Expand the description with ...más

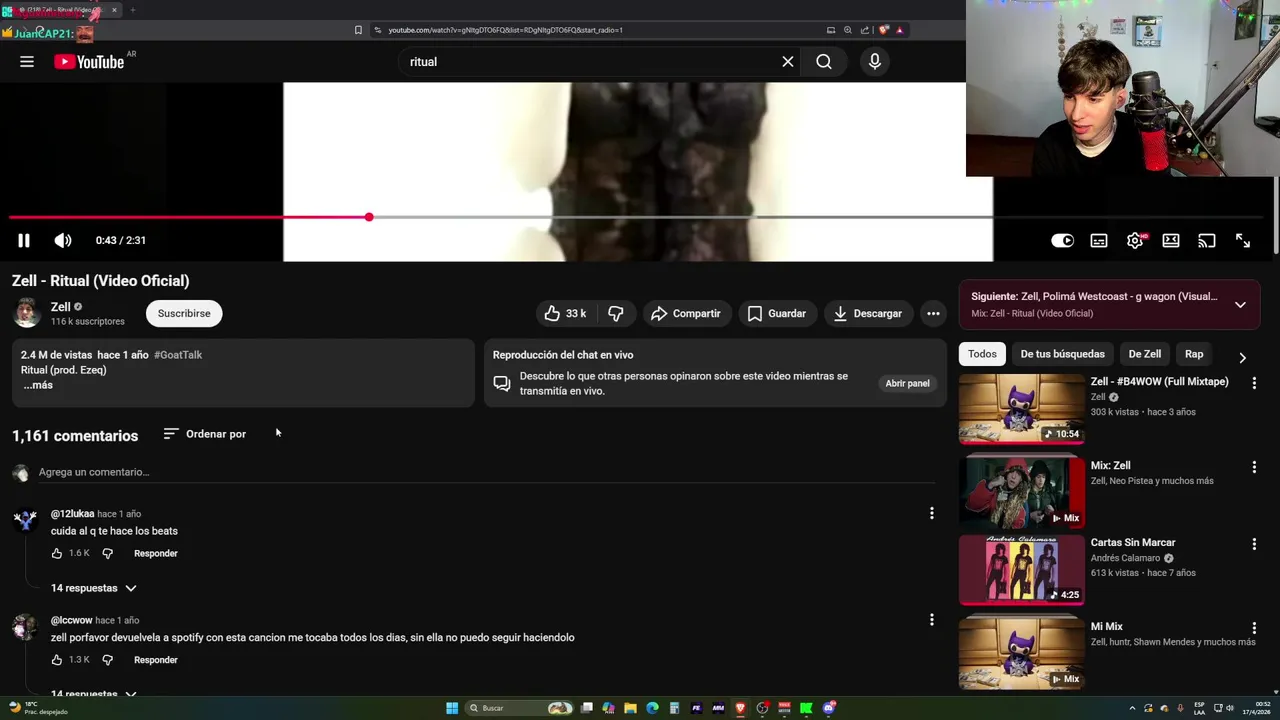point(38,385)
